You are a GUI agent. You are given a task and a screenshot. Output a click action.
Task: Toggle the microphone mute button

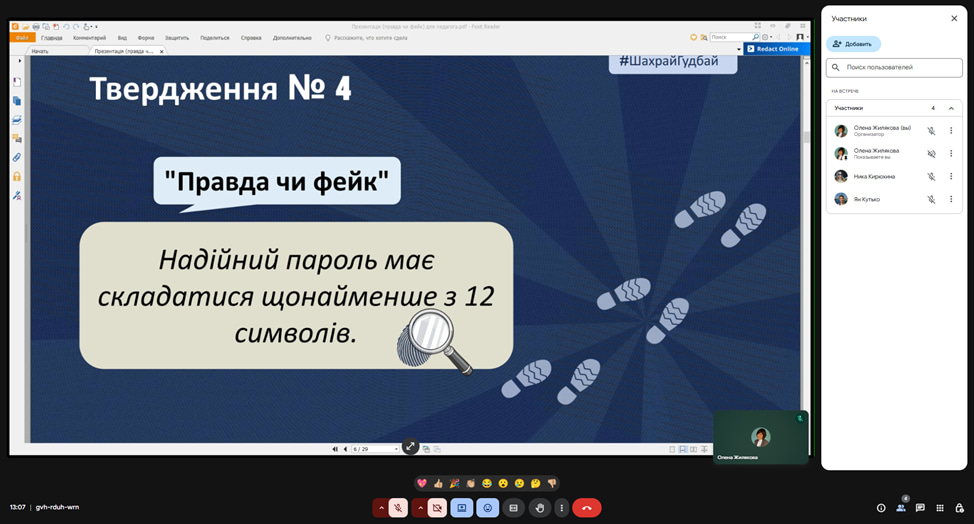coord(398,508)
